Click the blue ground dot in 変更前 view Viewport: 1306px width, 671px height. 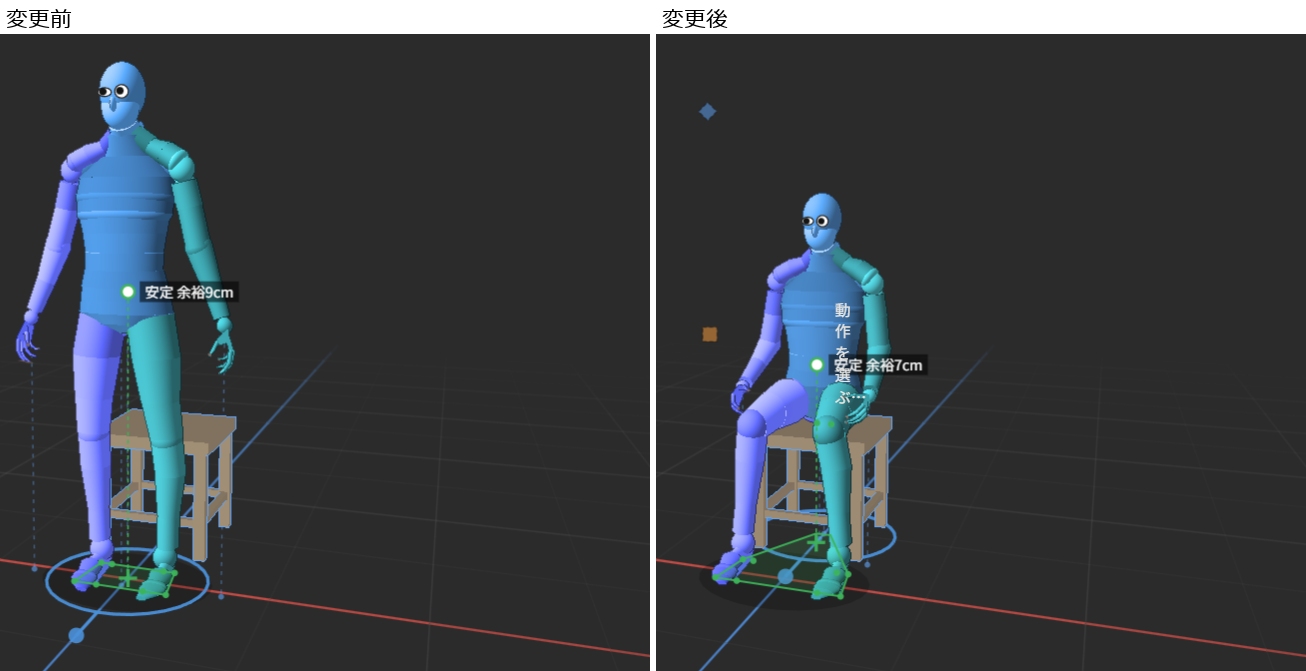point(76,635)
